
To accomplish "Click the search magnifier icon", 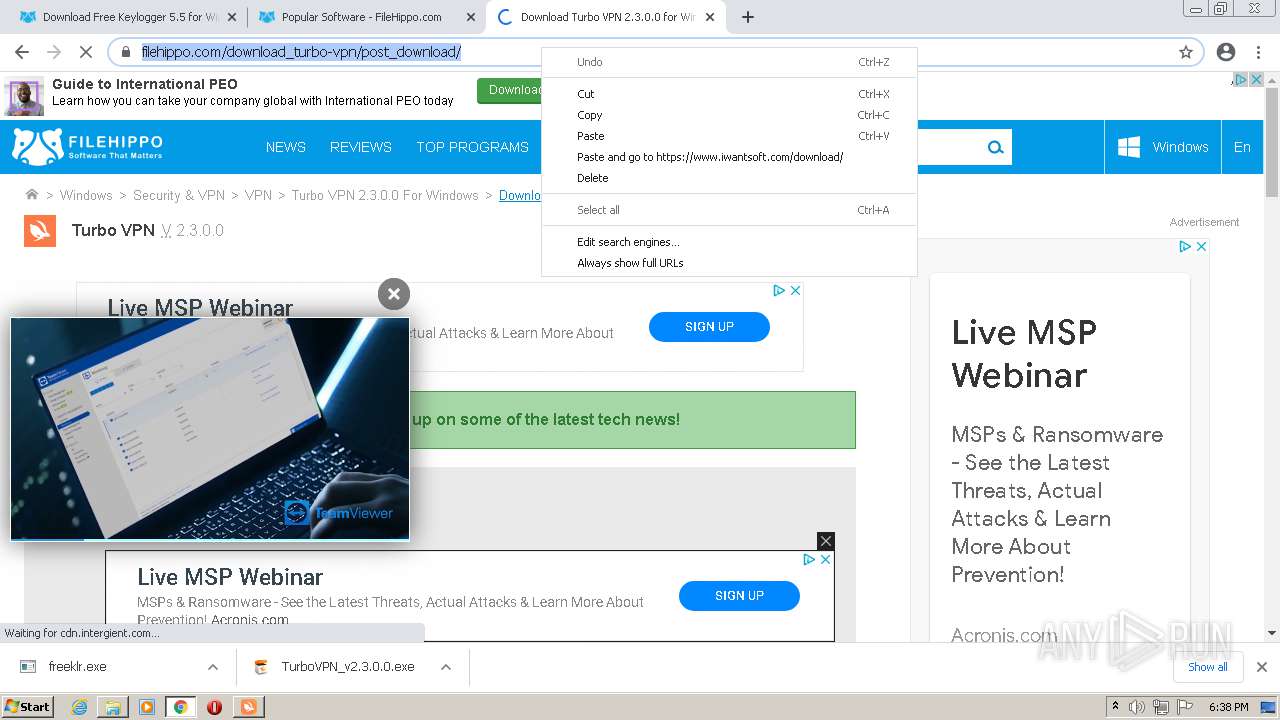I will coord(995,147).
